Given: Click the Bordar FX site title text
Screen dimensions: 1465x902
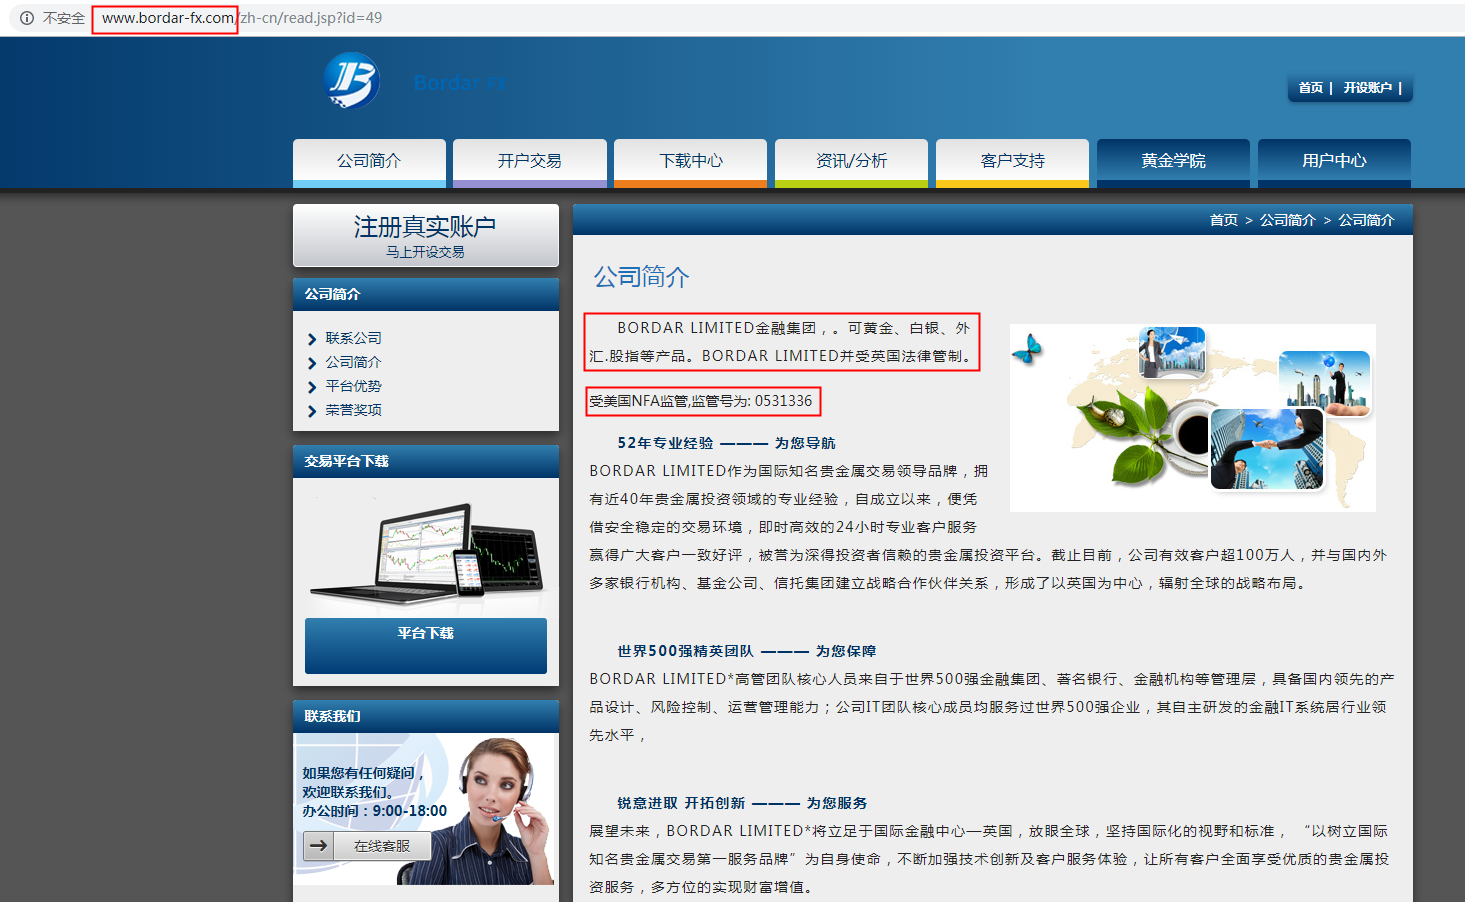Looking at the screenshot, I should coord(459,83).
